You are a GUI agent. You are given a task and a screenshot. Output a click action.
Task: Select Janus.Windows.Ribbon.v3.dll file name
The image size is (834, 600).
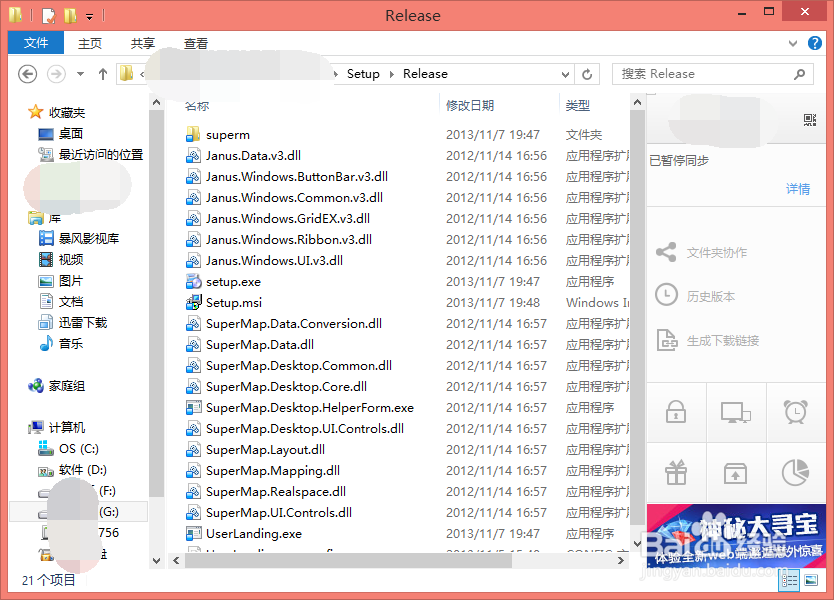[x=289, y=240]
